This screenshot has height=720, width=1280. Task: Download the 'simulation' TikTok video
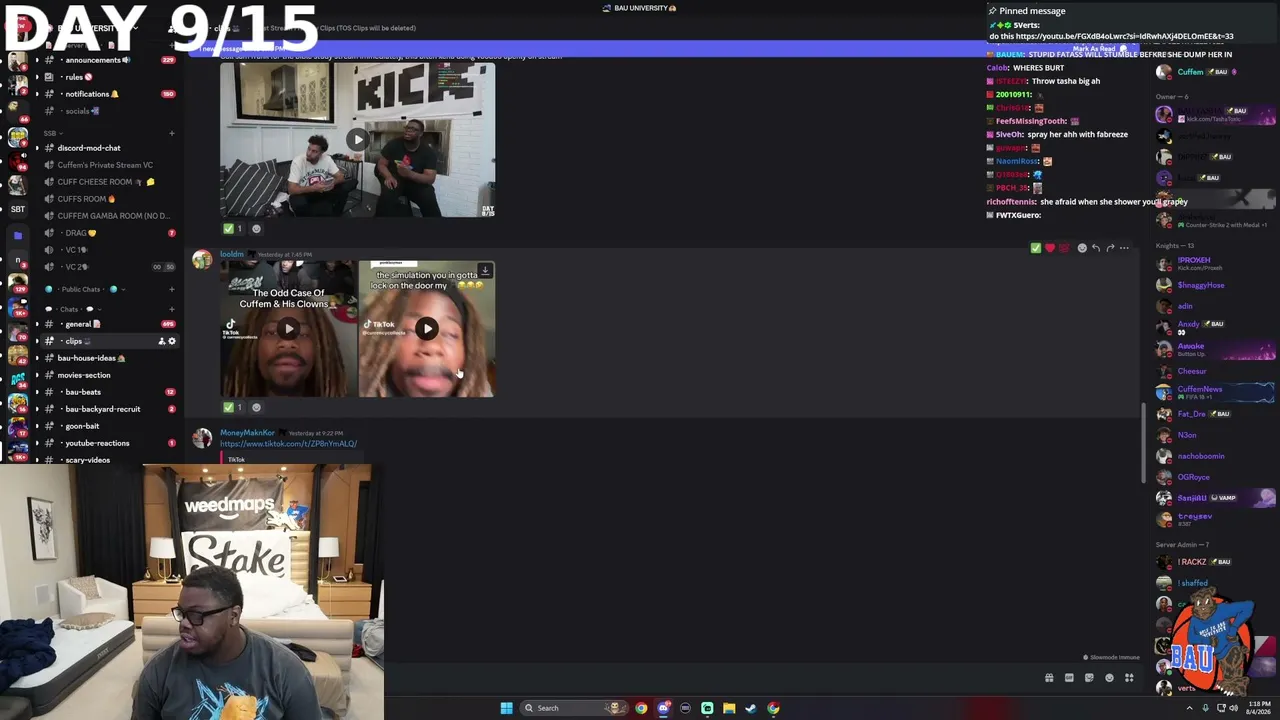(485, 270)
